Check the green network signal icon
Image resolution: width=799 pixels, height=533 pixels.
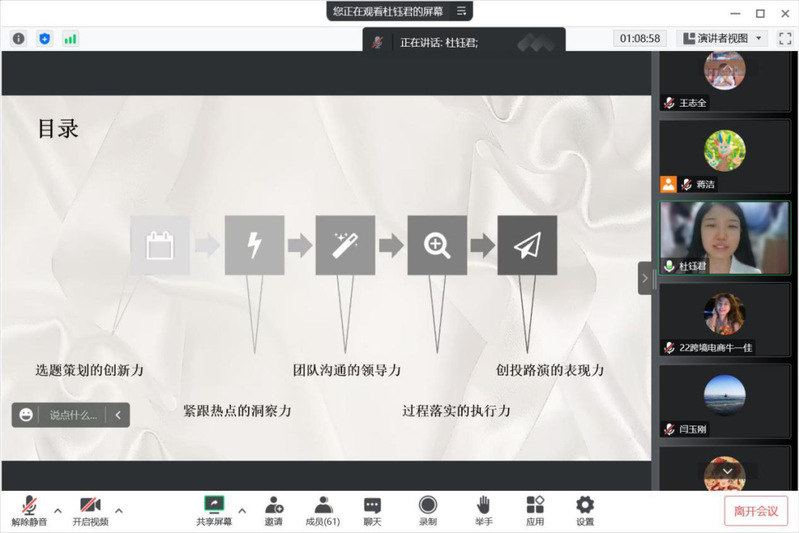pyautogui.click(x=70, y=39)
